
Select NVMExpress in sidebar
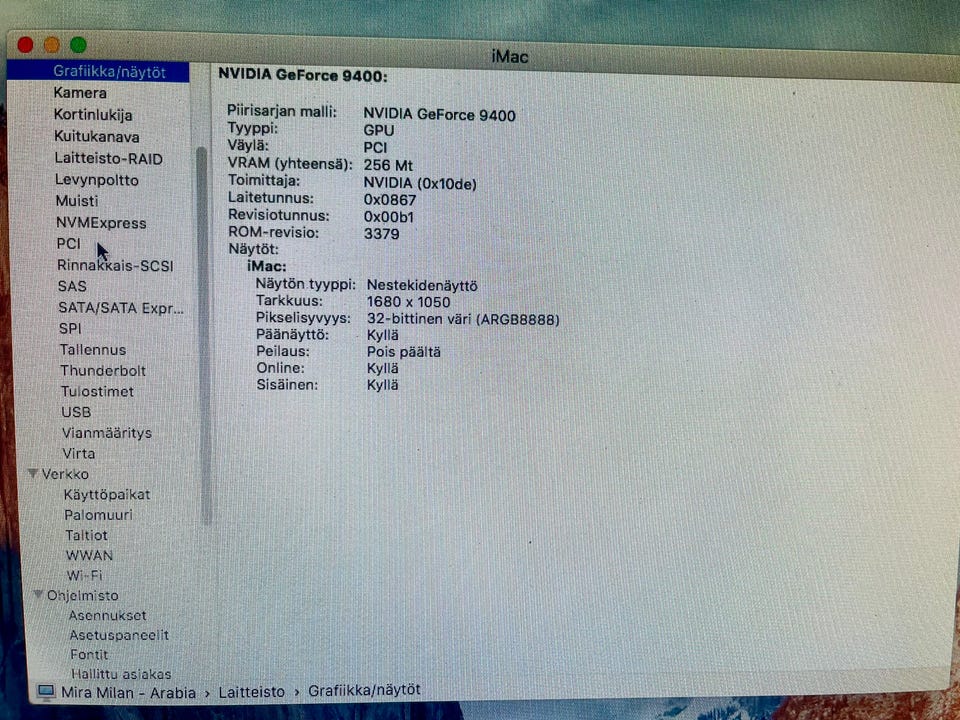point(101,223)
